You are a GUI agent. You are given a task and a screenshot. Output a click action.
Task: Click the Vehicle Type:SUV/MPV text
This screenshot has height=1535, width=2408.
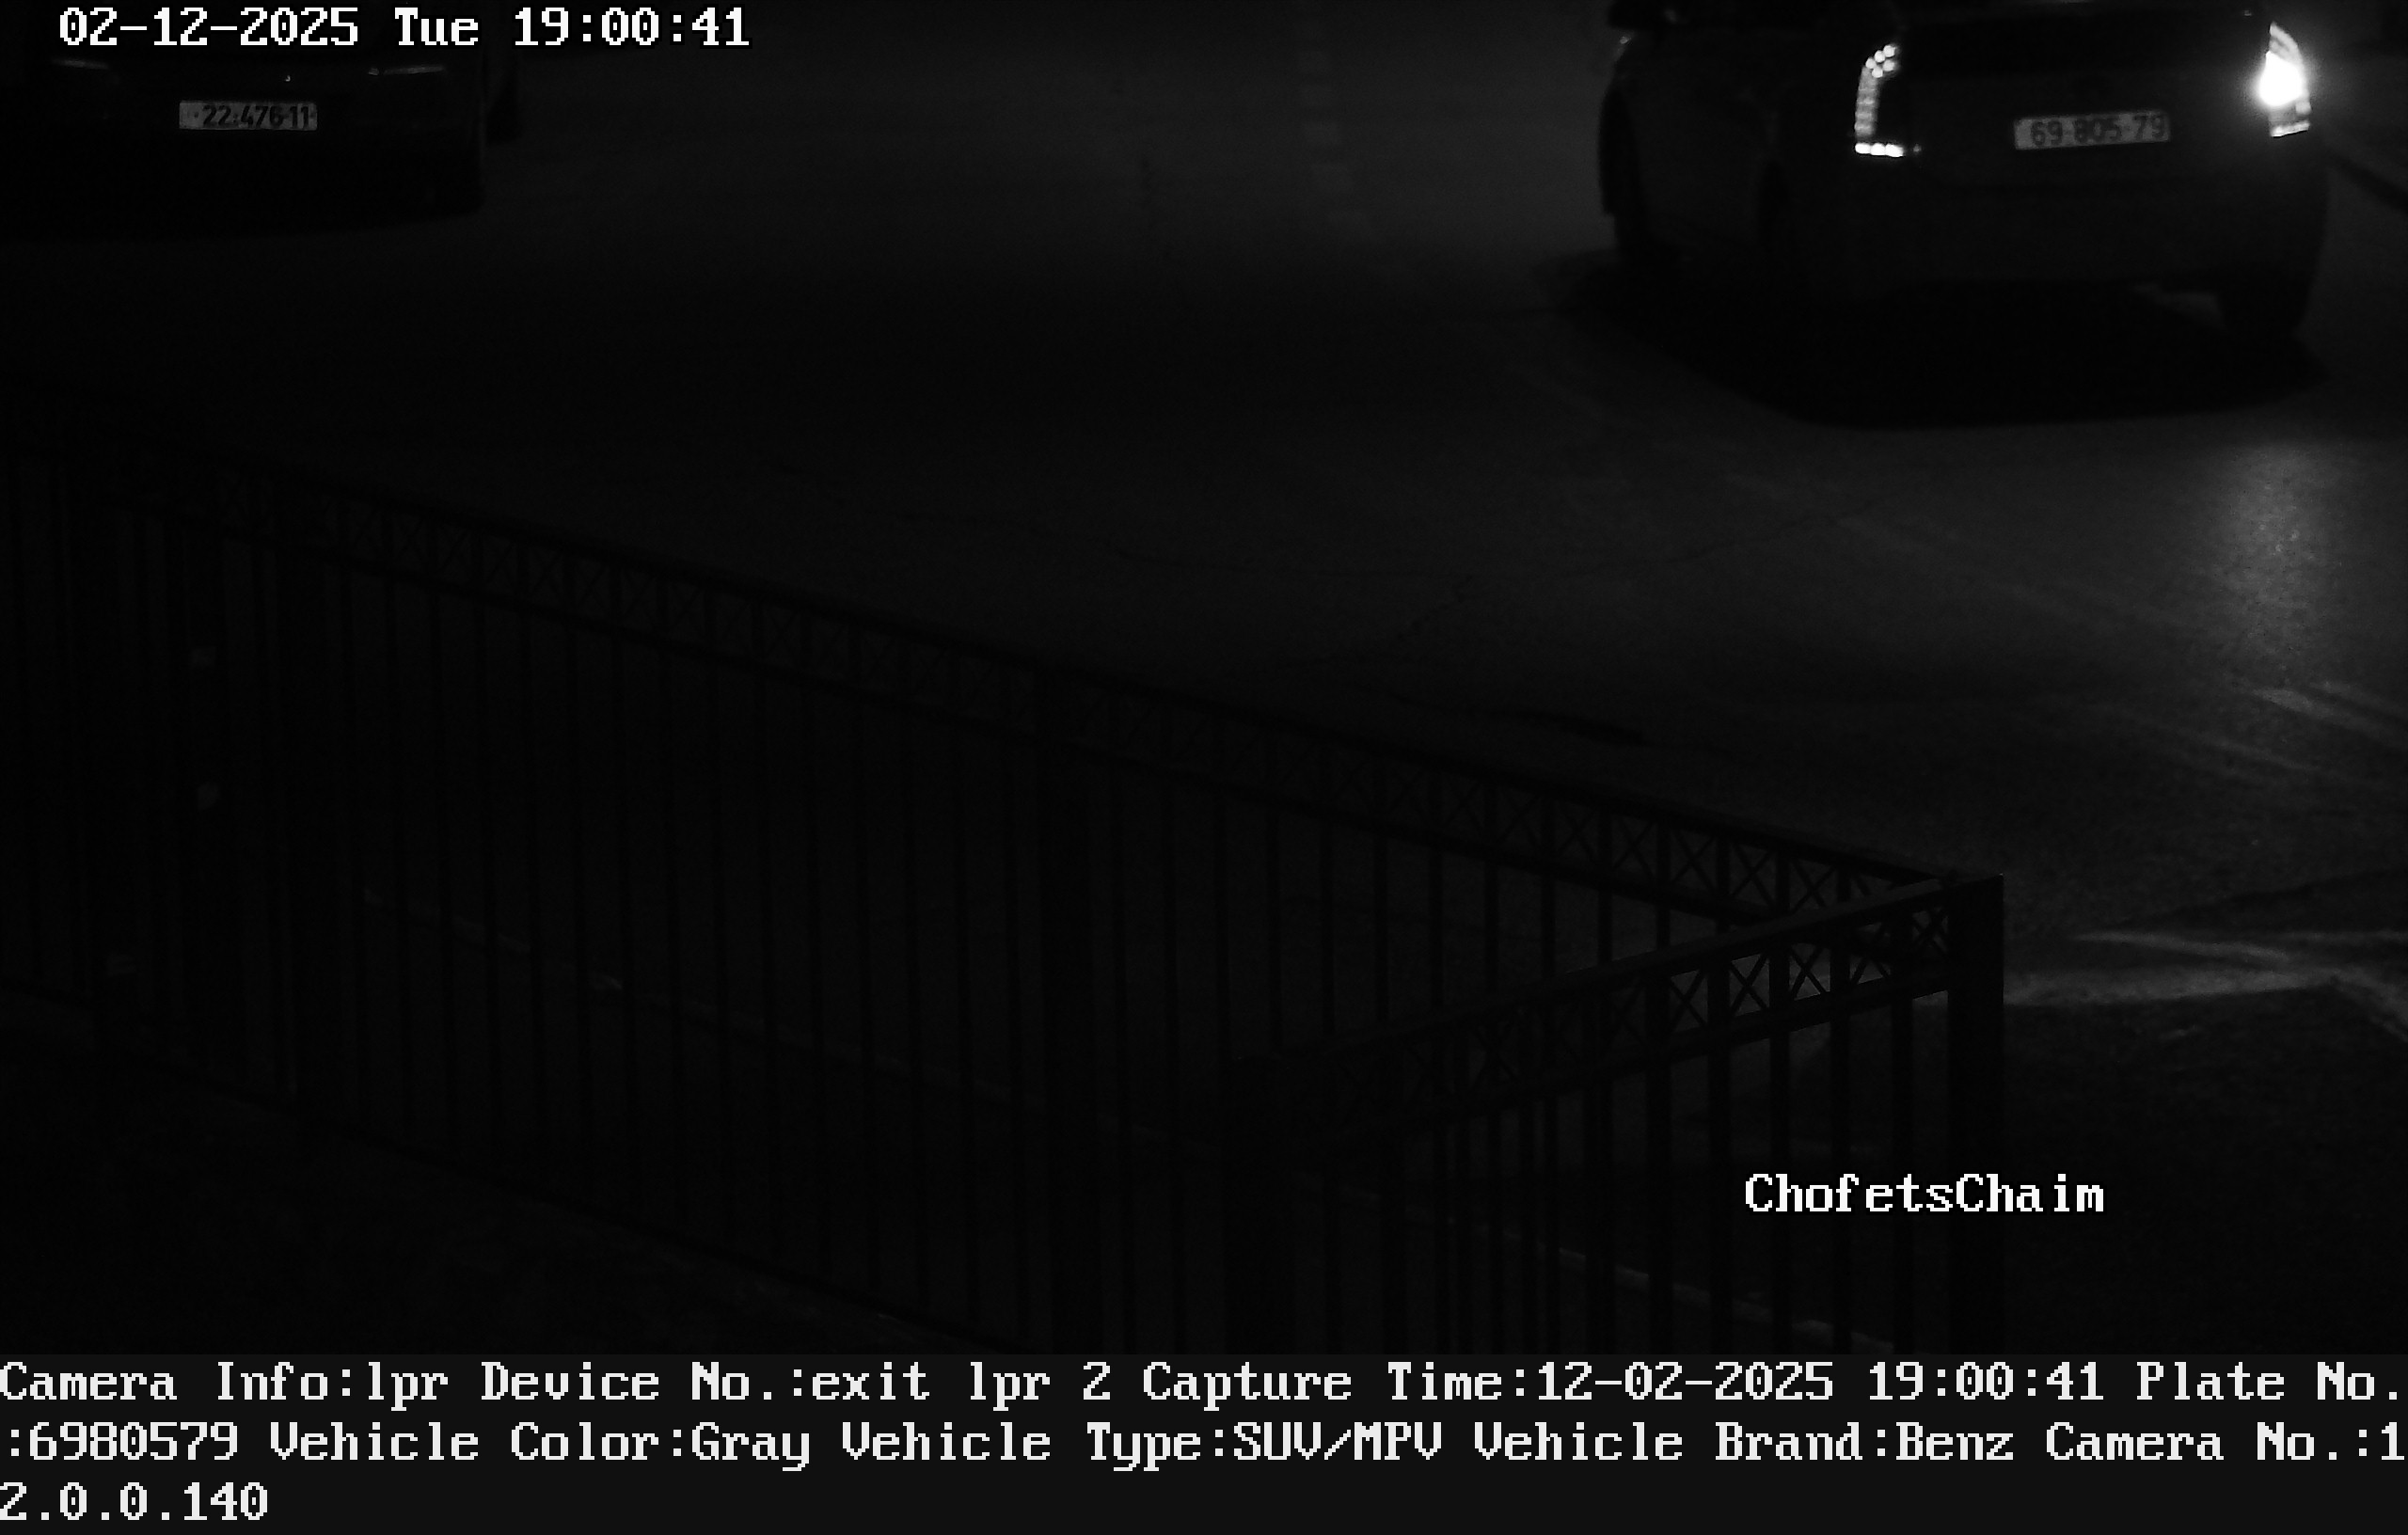pyautogui.click(x=1263, y=1443)
